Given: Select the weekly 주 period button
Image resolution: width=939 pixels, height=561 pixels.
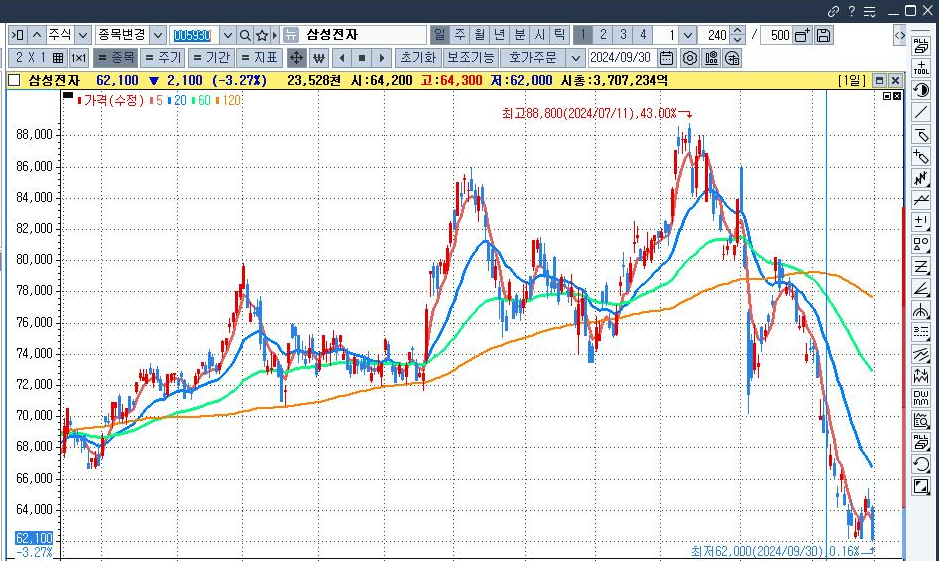Looking at the screenshot, I should 460,35.
